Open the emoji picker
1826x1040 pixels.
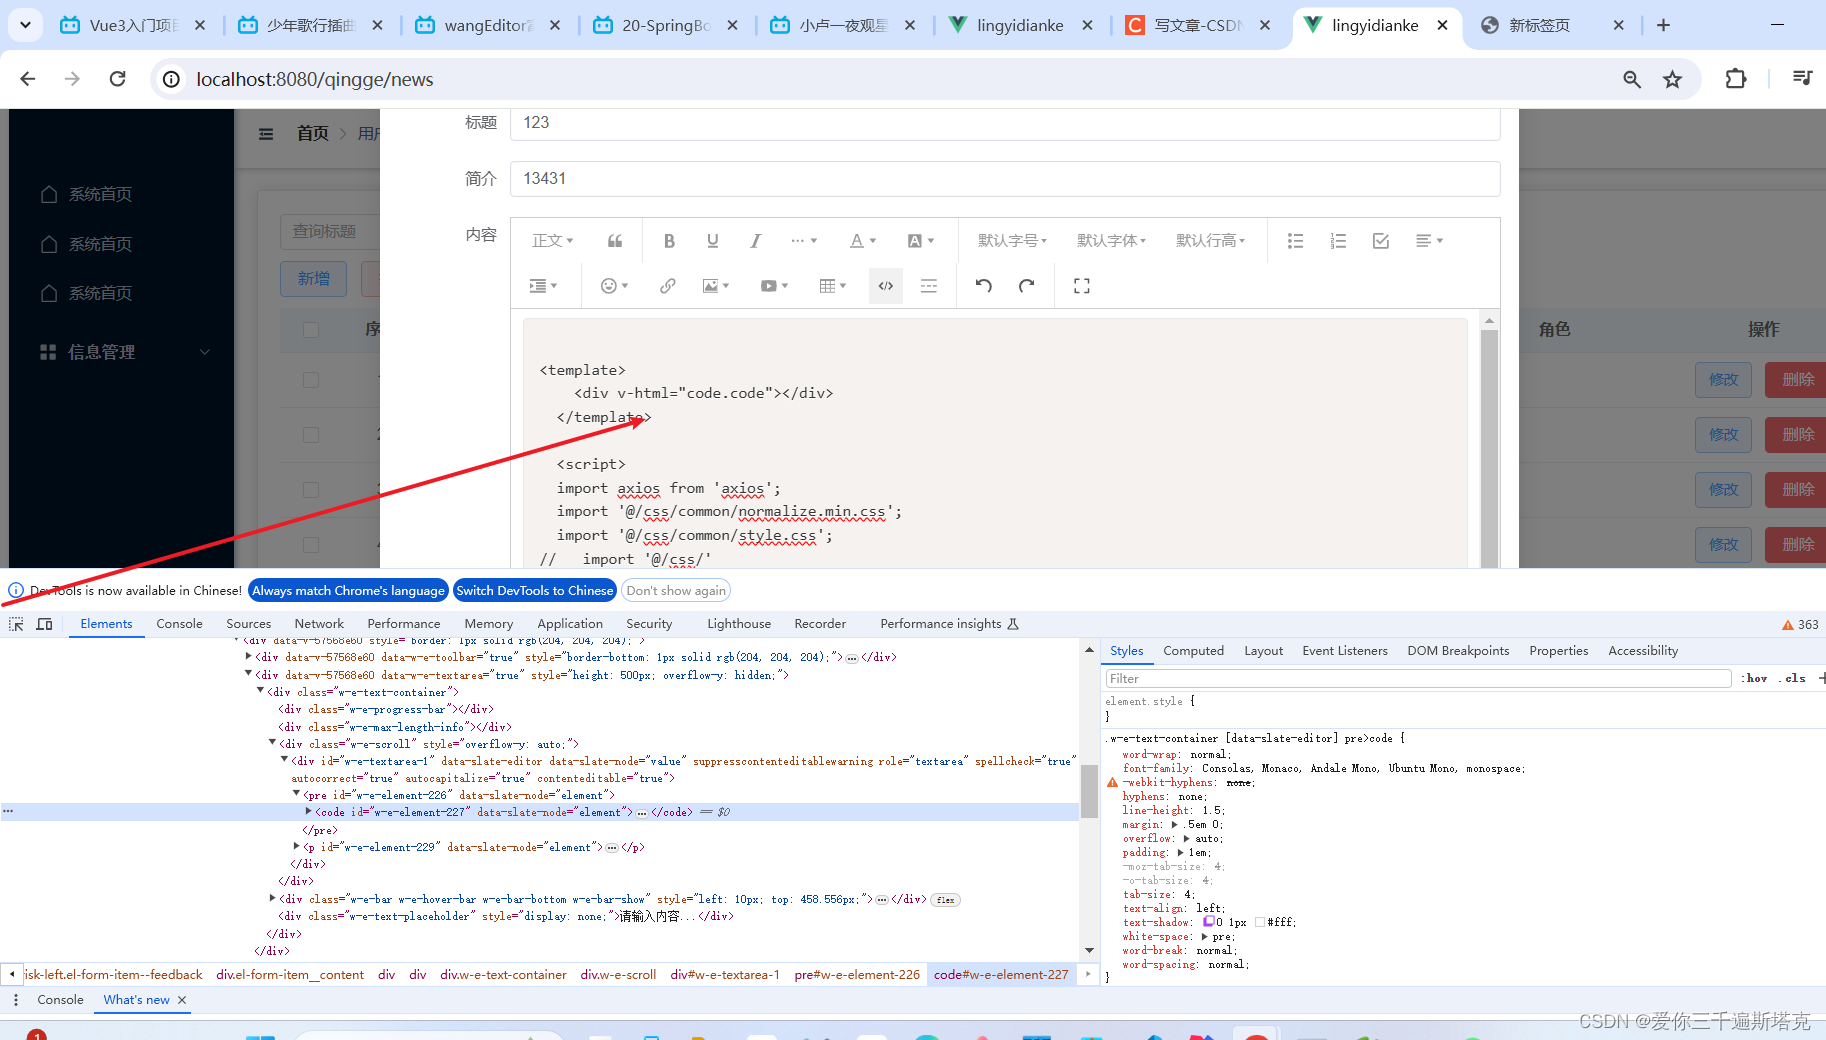coord(608,285)
